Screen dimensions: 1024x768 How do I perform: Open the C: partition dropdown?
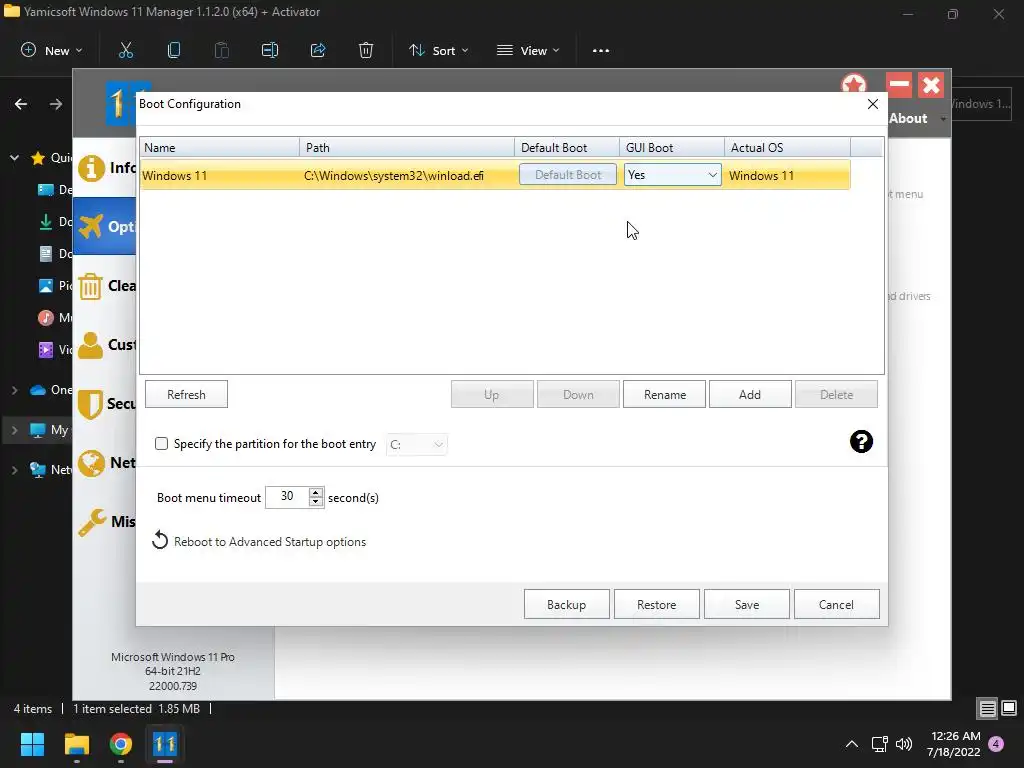click(417, 445)
